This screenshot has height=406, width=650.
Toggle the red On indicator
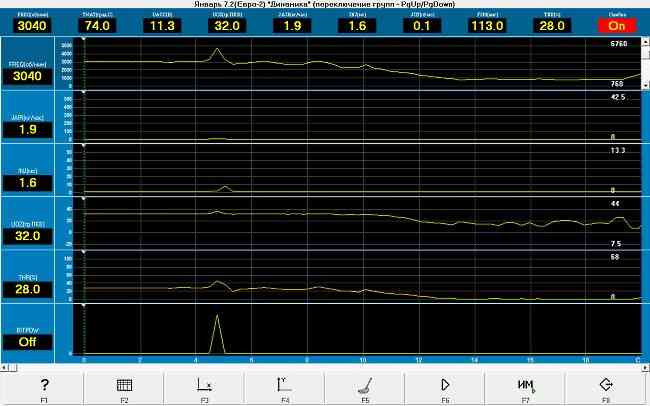pyautogui.click(x=616, y=26)
